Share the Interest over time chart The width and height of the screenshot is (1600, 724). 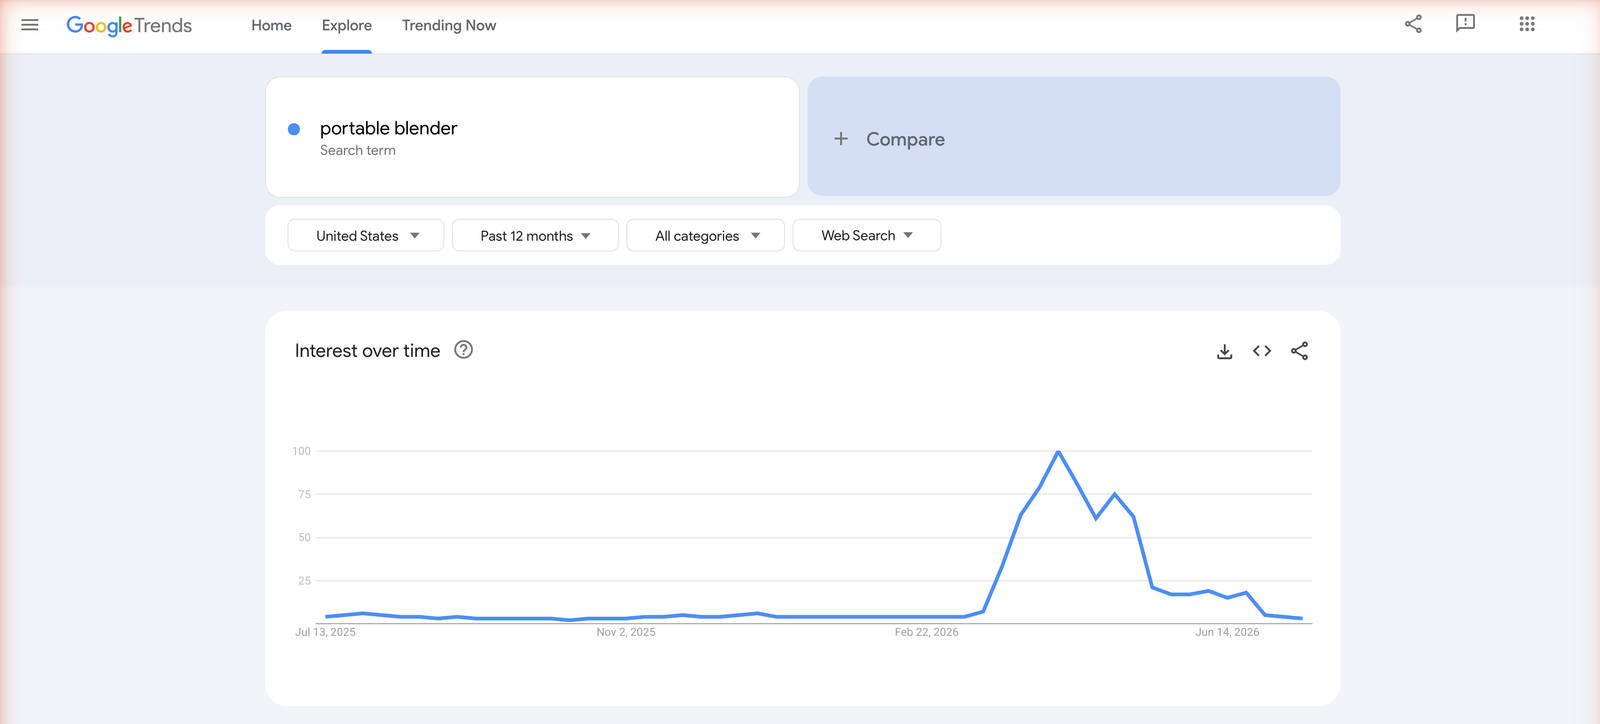(x=1299, y=351)
